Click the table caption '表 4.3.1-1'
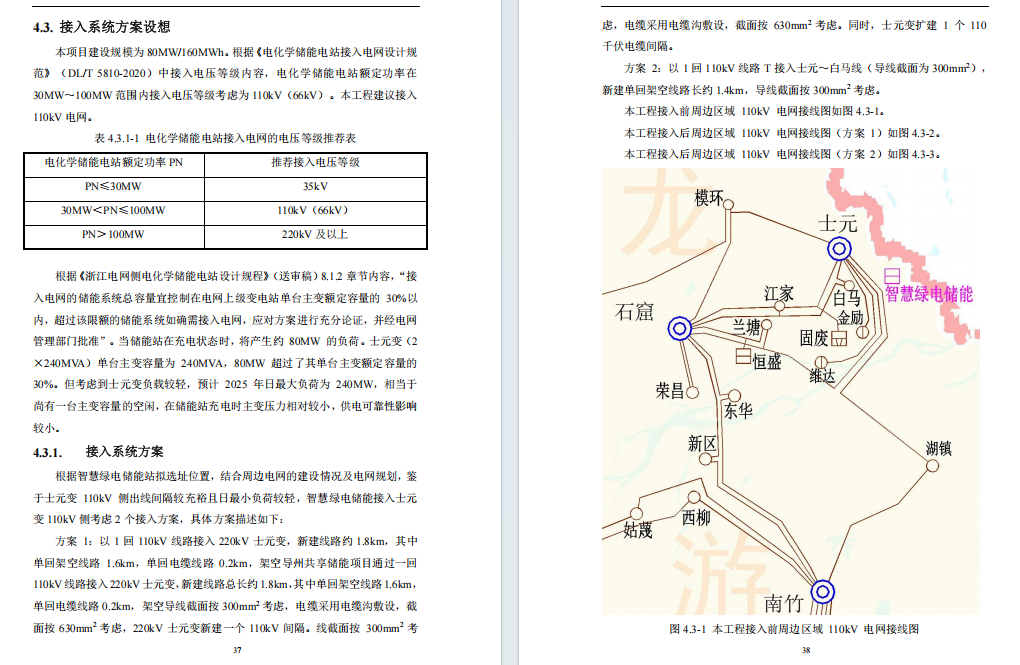The height and width of the screenshot is (665, 1020). [x=117, y=138]
